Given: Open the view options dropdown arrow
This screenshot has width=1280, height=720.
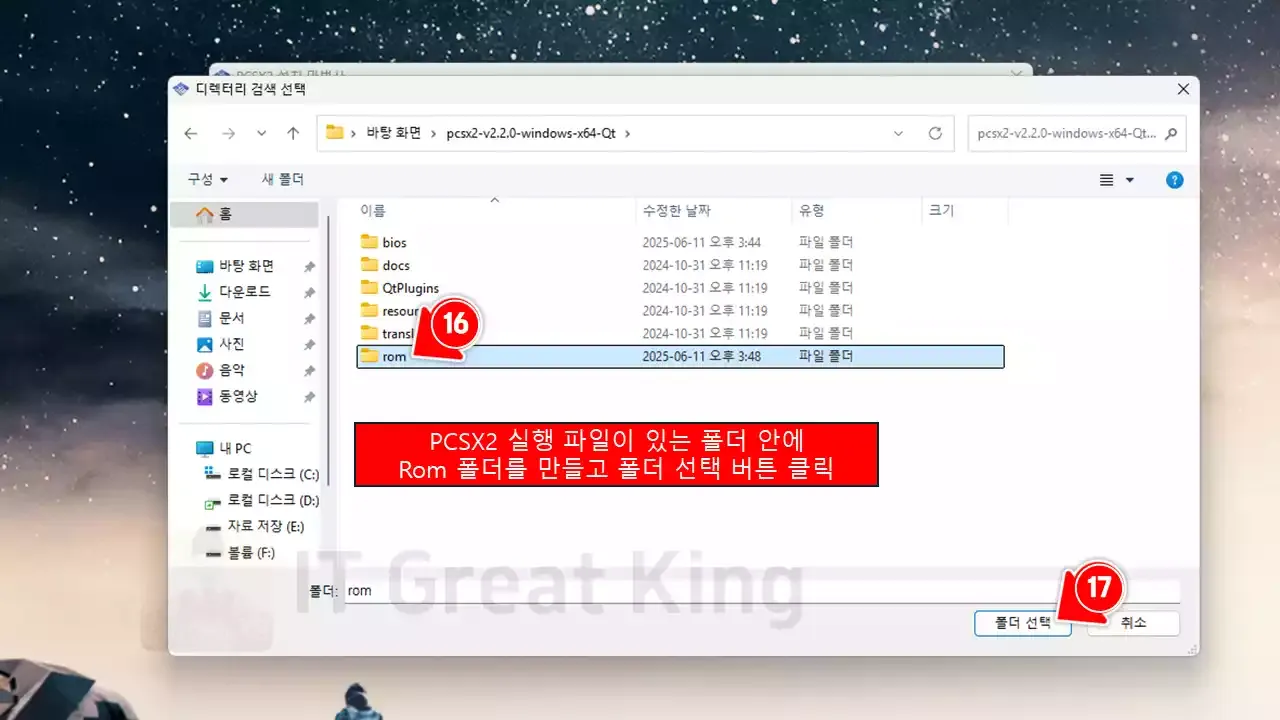Looking at the screenshot, I should 1130,180.
